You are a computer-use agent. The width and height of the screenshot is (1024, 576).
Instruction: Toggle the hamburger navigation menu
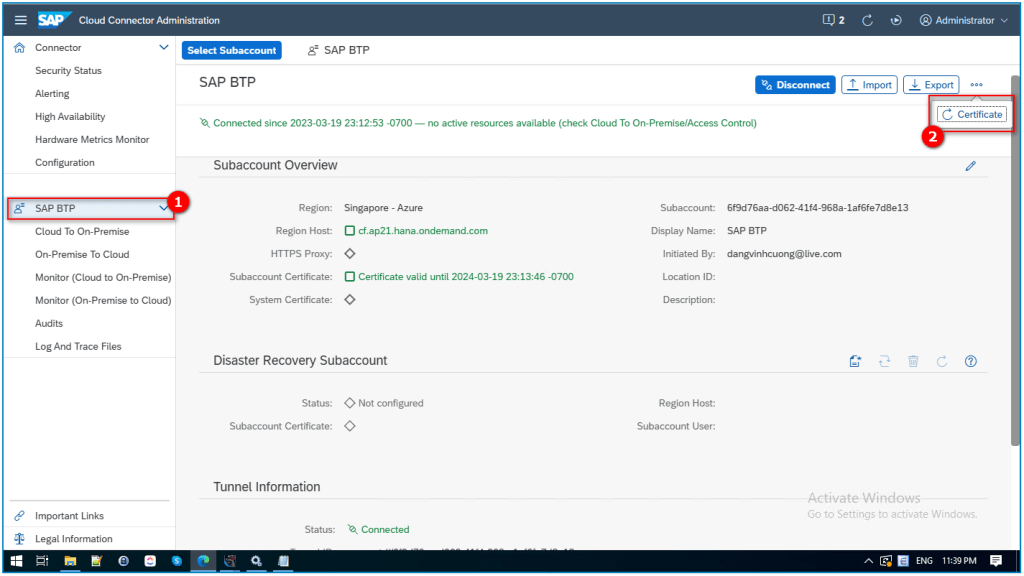(x=20, y=20)
